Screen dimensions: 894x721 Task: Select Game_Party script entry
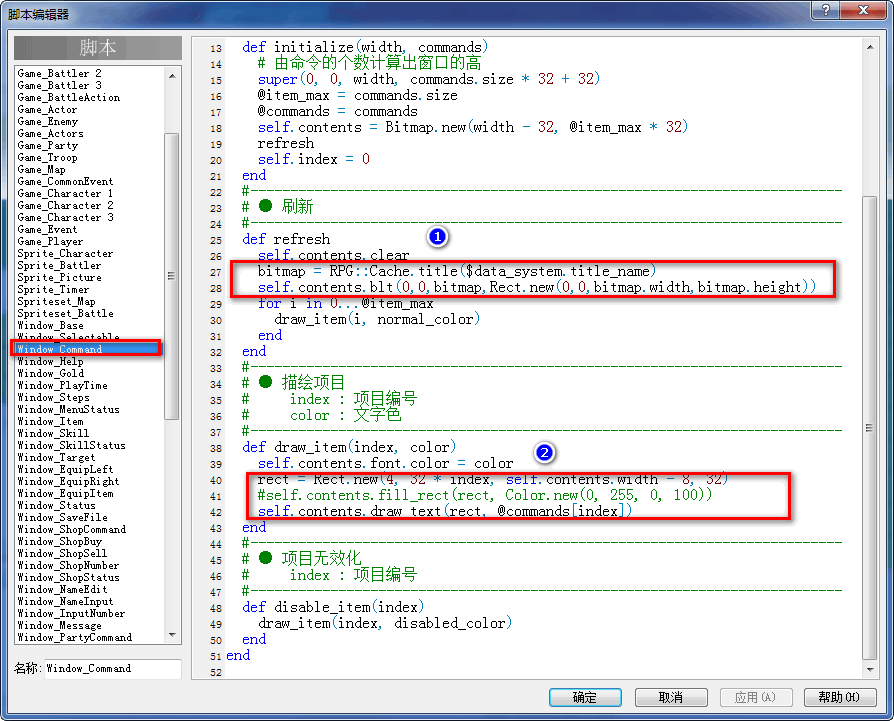[x=47, y=145]
